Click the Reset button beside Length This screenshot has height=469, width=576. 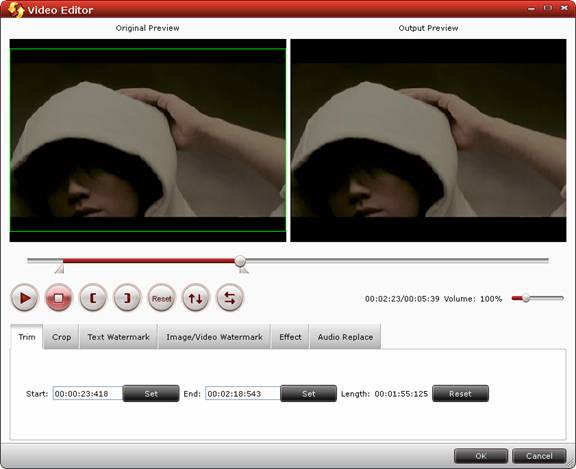pyautogui.click(x=460, y=393)
